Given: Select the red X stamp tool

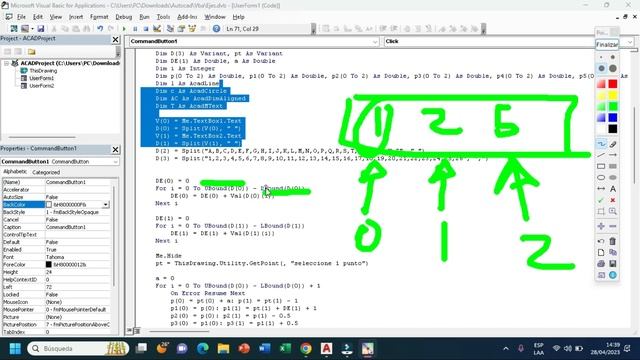Looking at the screenshot, I should coord(613,200).
